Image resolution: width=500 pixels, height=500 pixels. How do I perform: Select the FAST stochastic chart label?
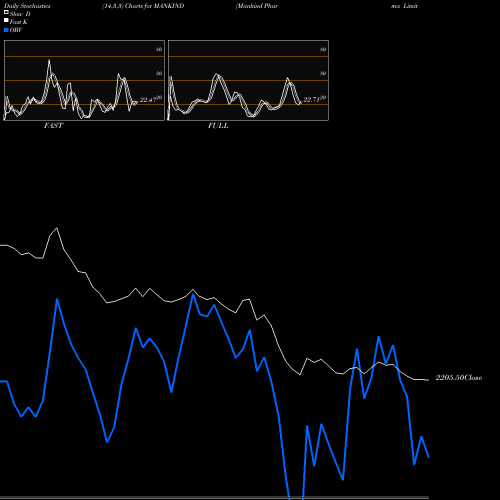(53, 126)
